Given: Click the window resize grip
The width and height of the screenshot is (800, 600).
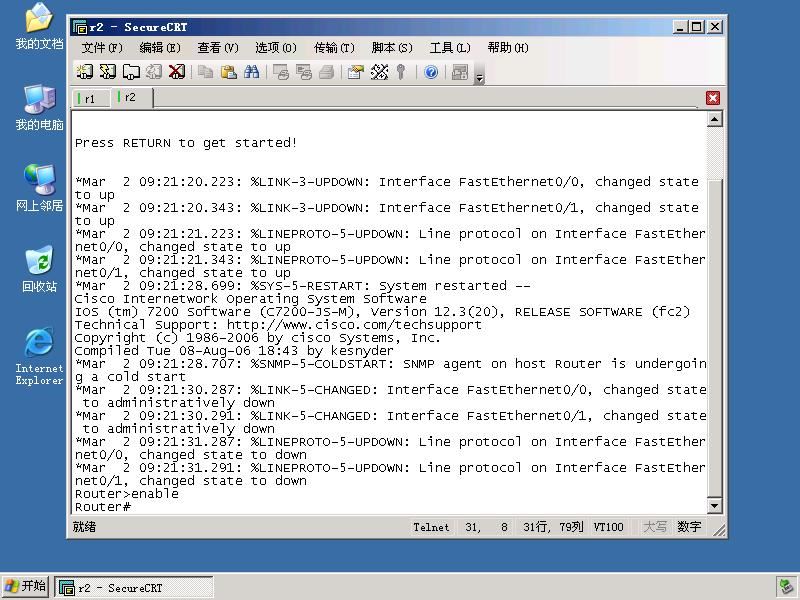Looking at the screenshot, I should click(719, 531).
